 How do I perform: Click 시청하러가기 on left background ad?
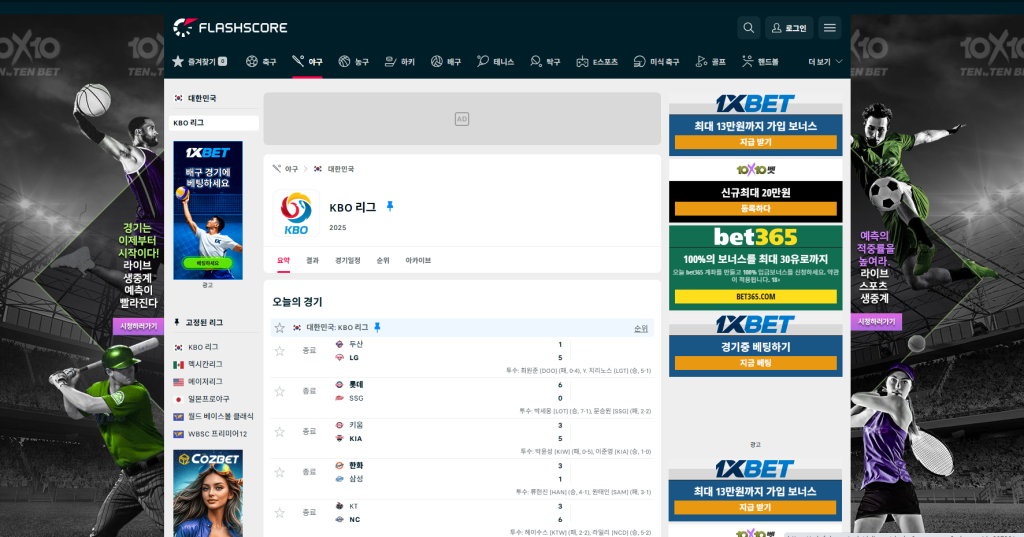[x=138, y=326]
